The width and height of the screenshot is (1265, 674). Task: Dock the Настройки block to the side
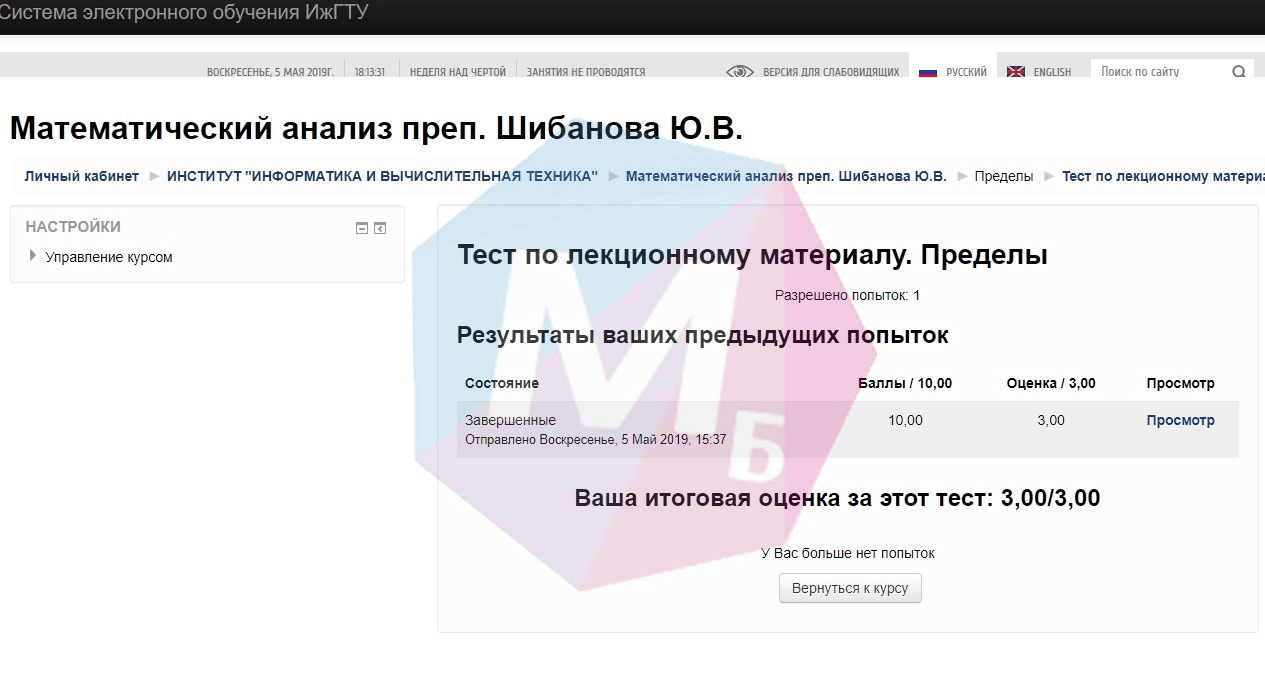click(380, 228)
